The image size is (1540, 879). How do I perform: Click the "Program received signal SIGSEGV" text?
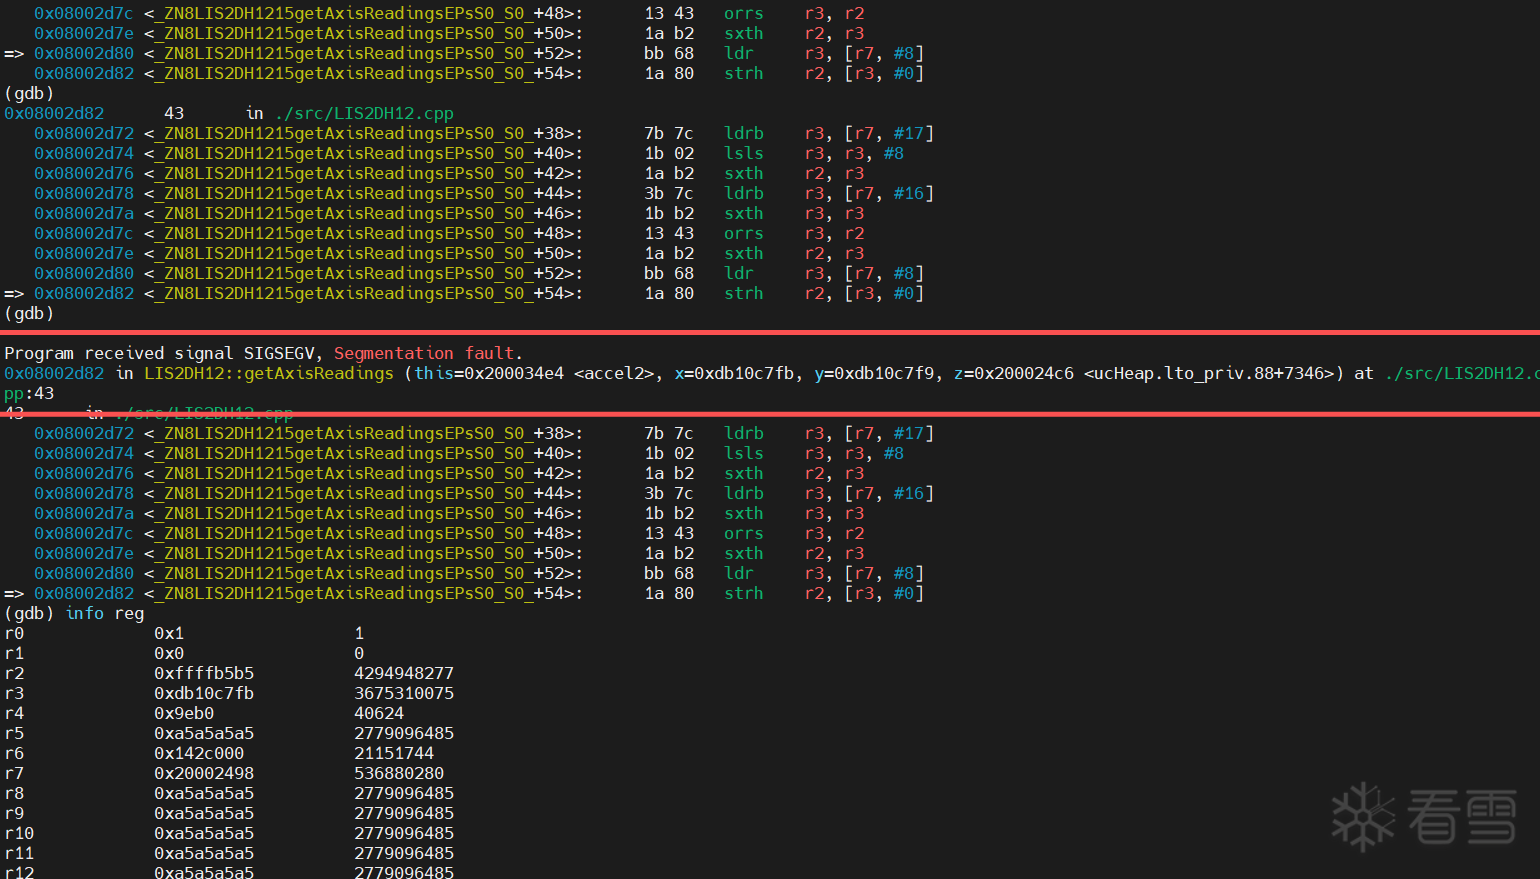coord(159,353)
